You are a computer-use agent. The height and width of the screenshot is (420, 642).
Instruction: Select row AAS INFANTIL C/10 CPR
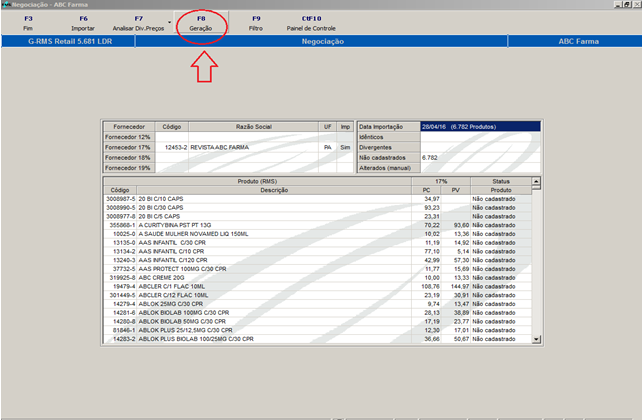pyautogui.click(x=317, y=251)
